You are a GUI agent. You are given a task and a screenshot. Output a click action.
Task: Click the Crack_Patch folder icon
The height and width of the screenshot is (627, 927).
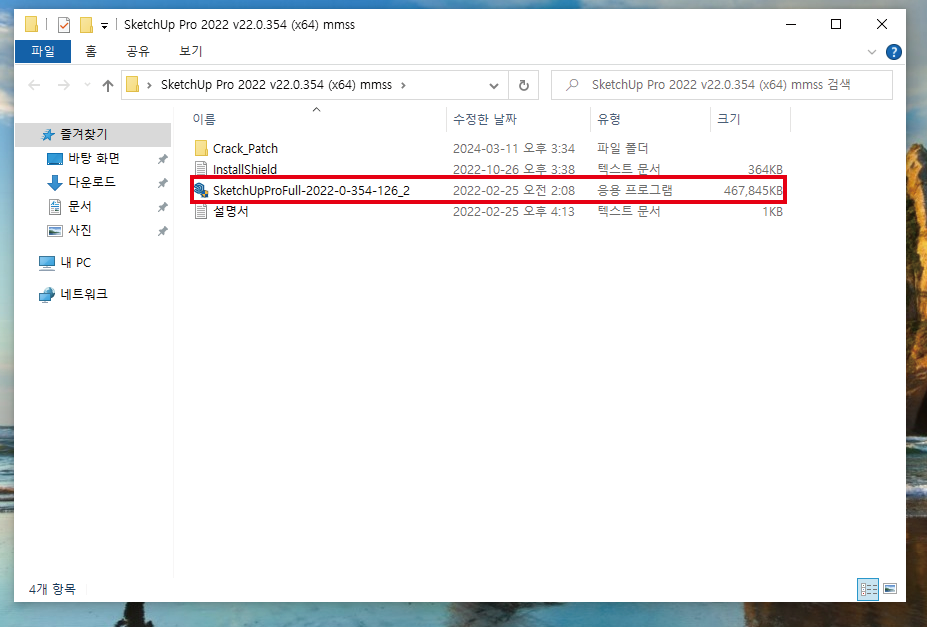click(201, 148)
